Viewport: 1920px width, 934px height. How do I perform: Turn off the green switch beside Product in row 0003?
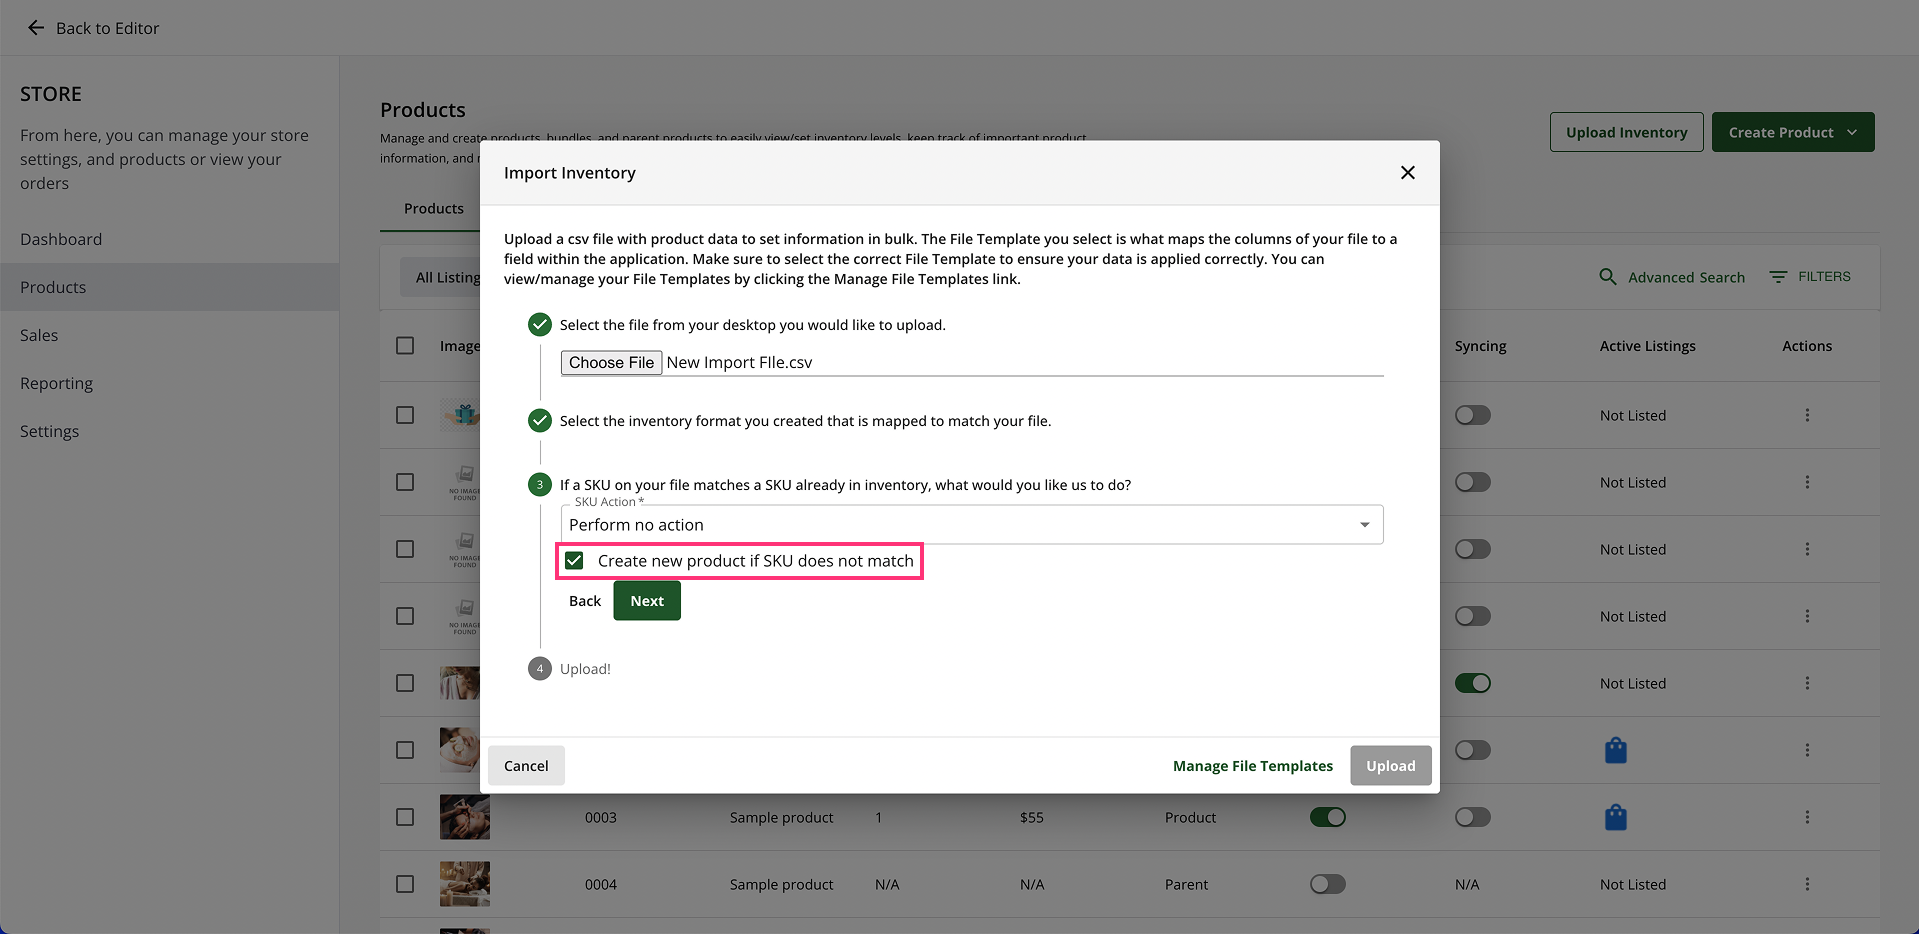pyautogui.click(x=1328, y=817)
